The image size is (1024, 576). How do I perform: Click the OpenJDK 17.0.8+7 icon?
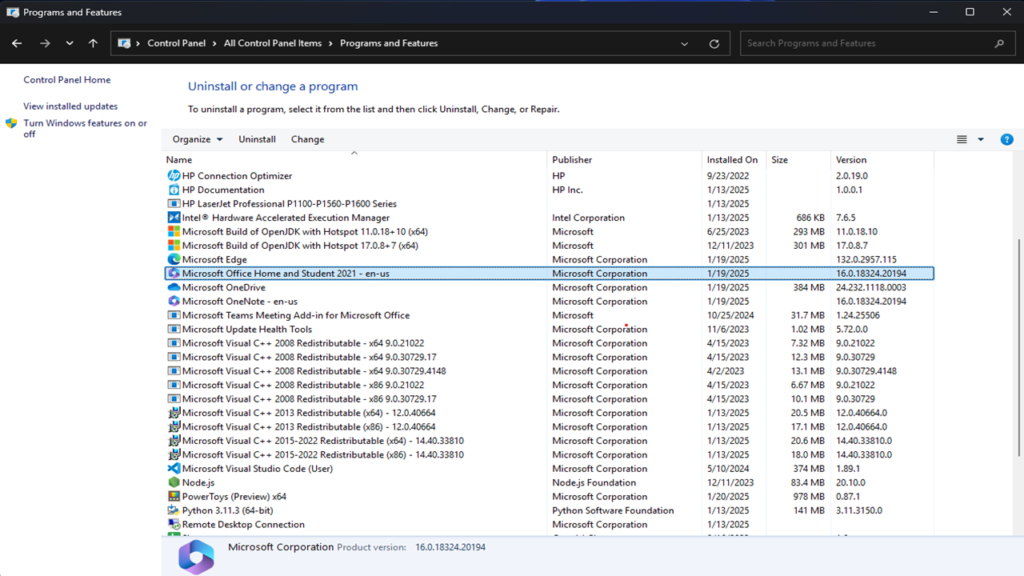pyautogui.click(x=174, y=246)
